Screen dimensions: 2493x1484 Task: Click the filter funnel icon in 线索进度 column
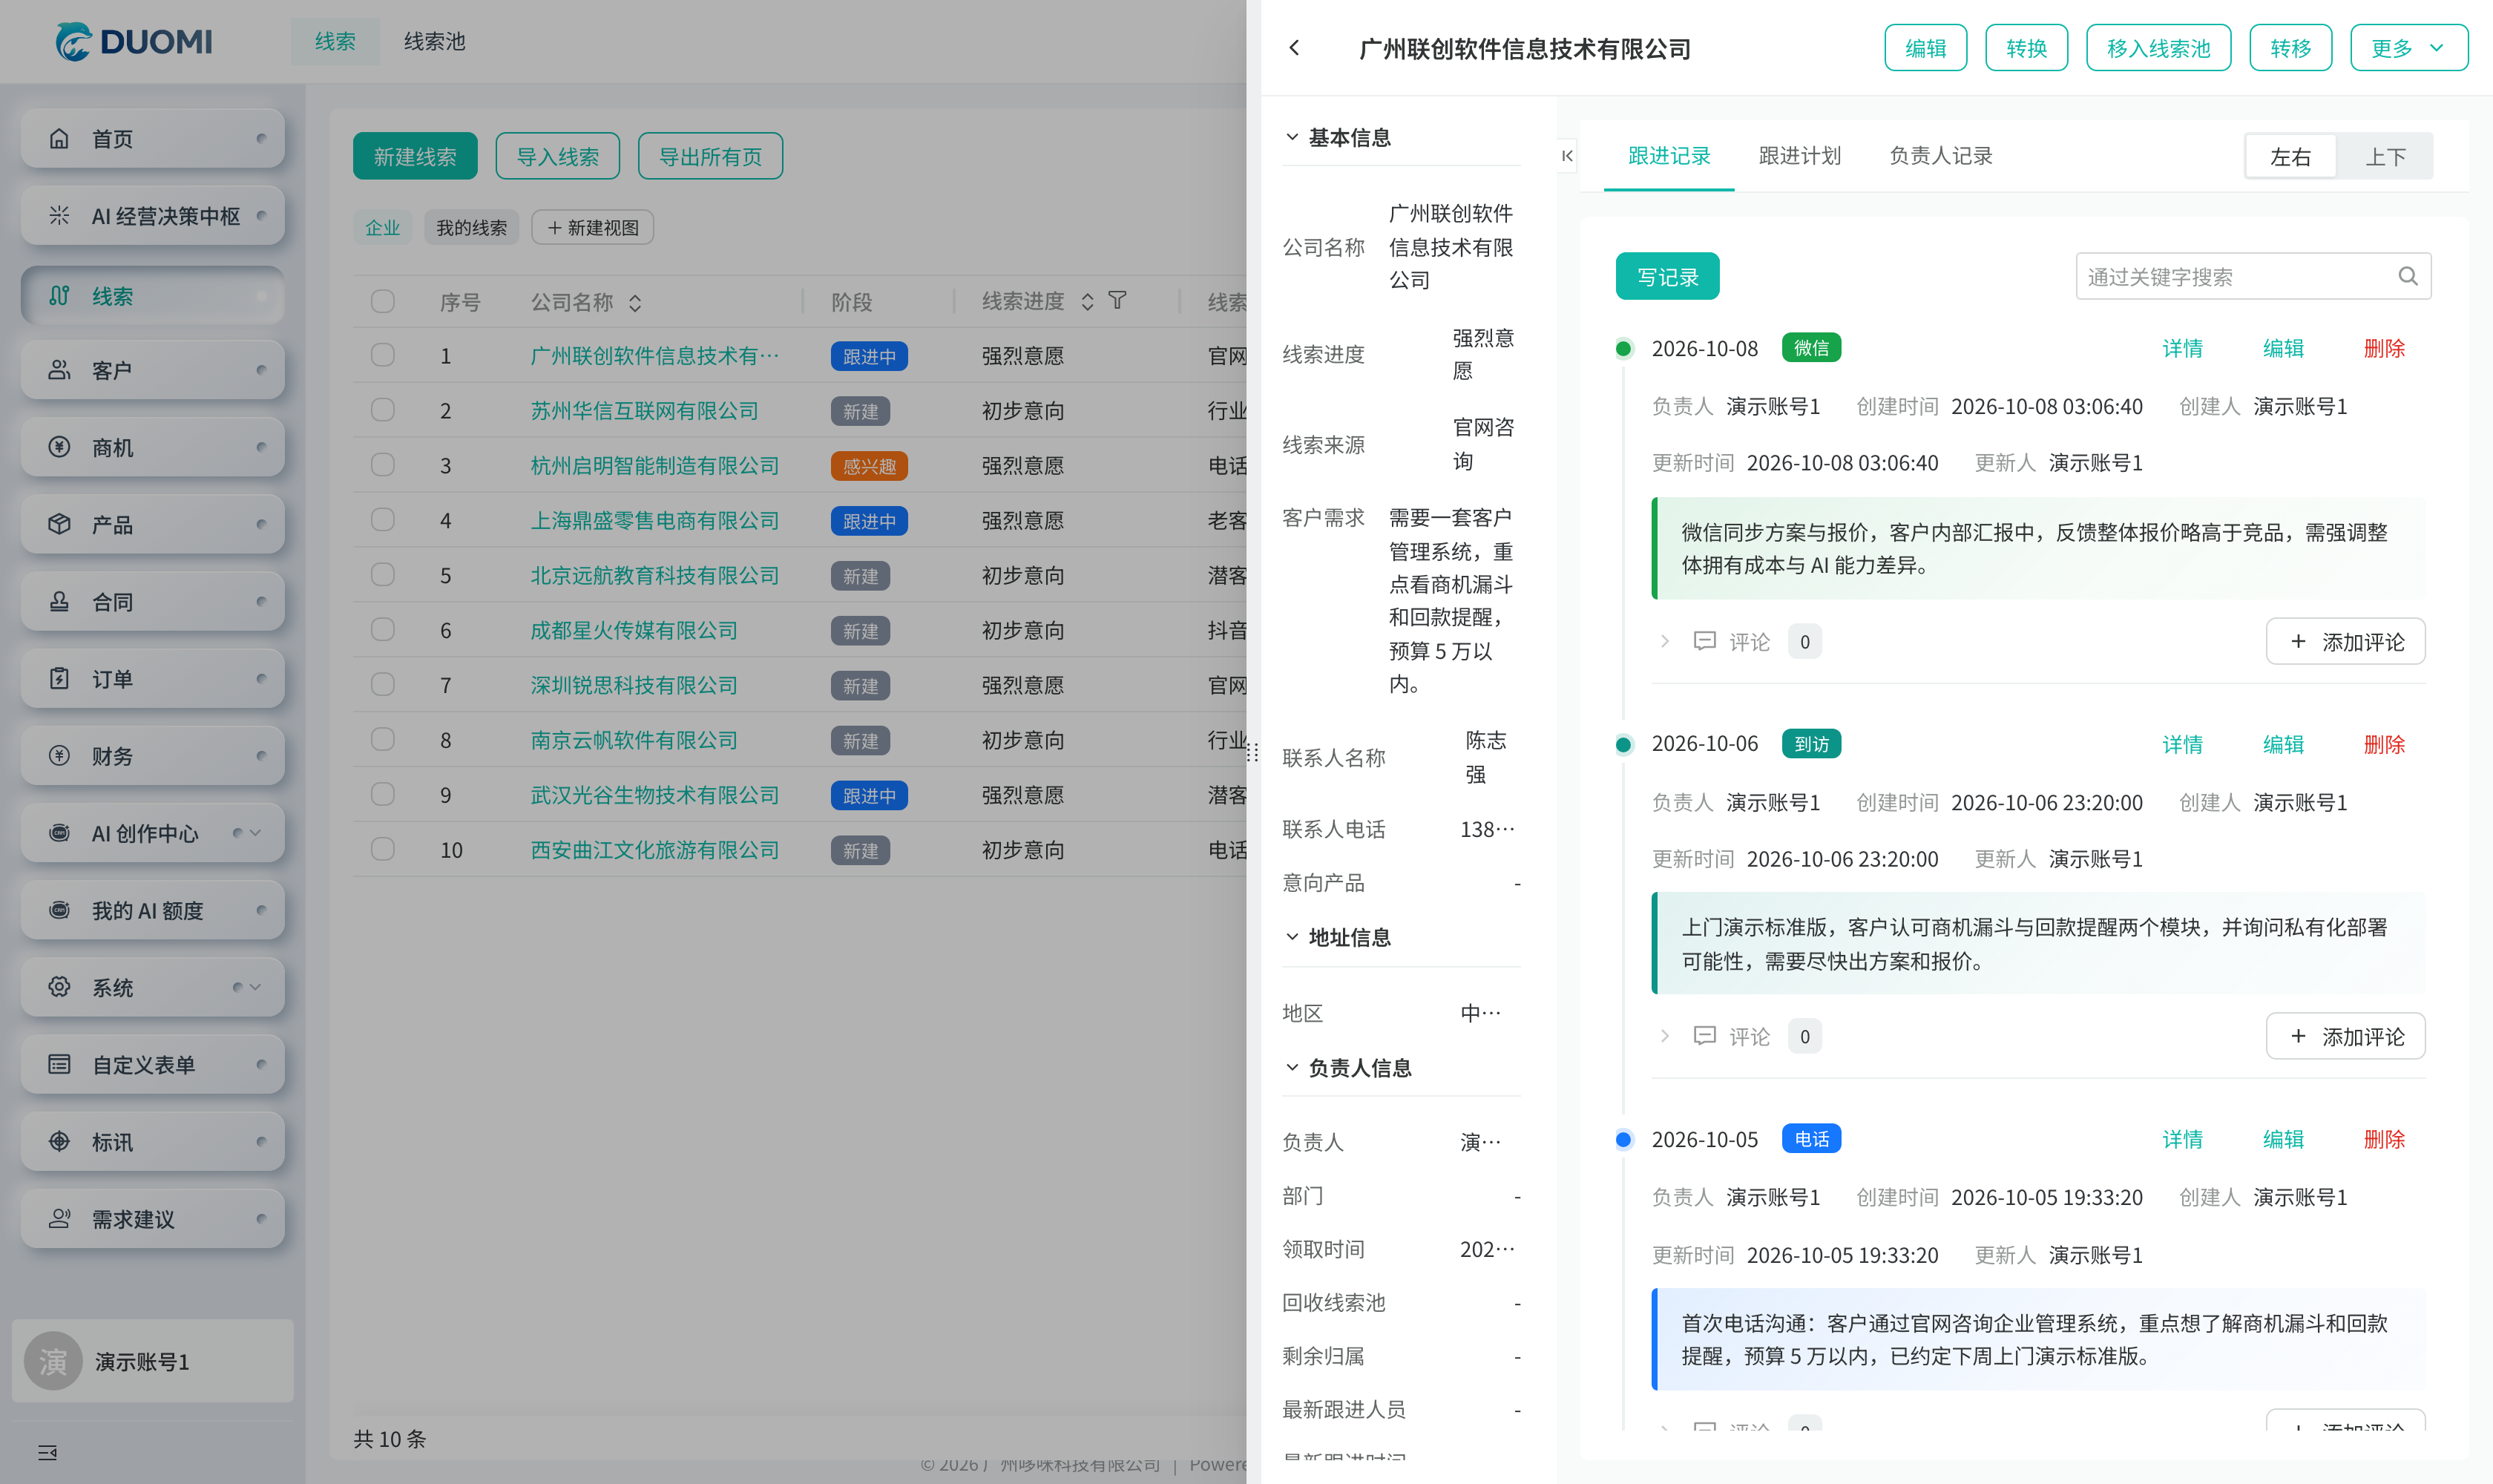click(1118, 301)
